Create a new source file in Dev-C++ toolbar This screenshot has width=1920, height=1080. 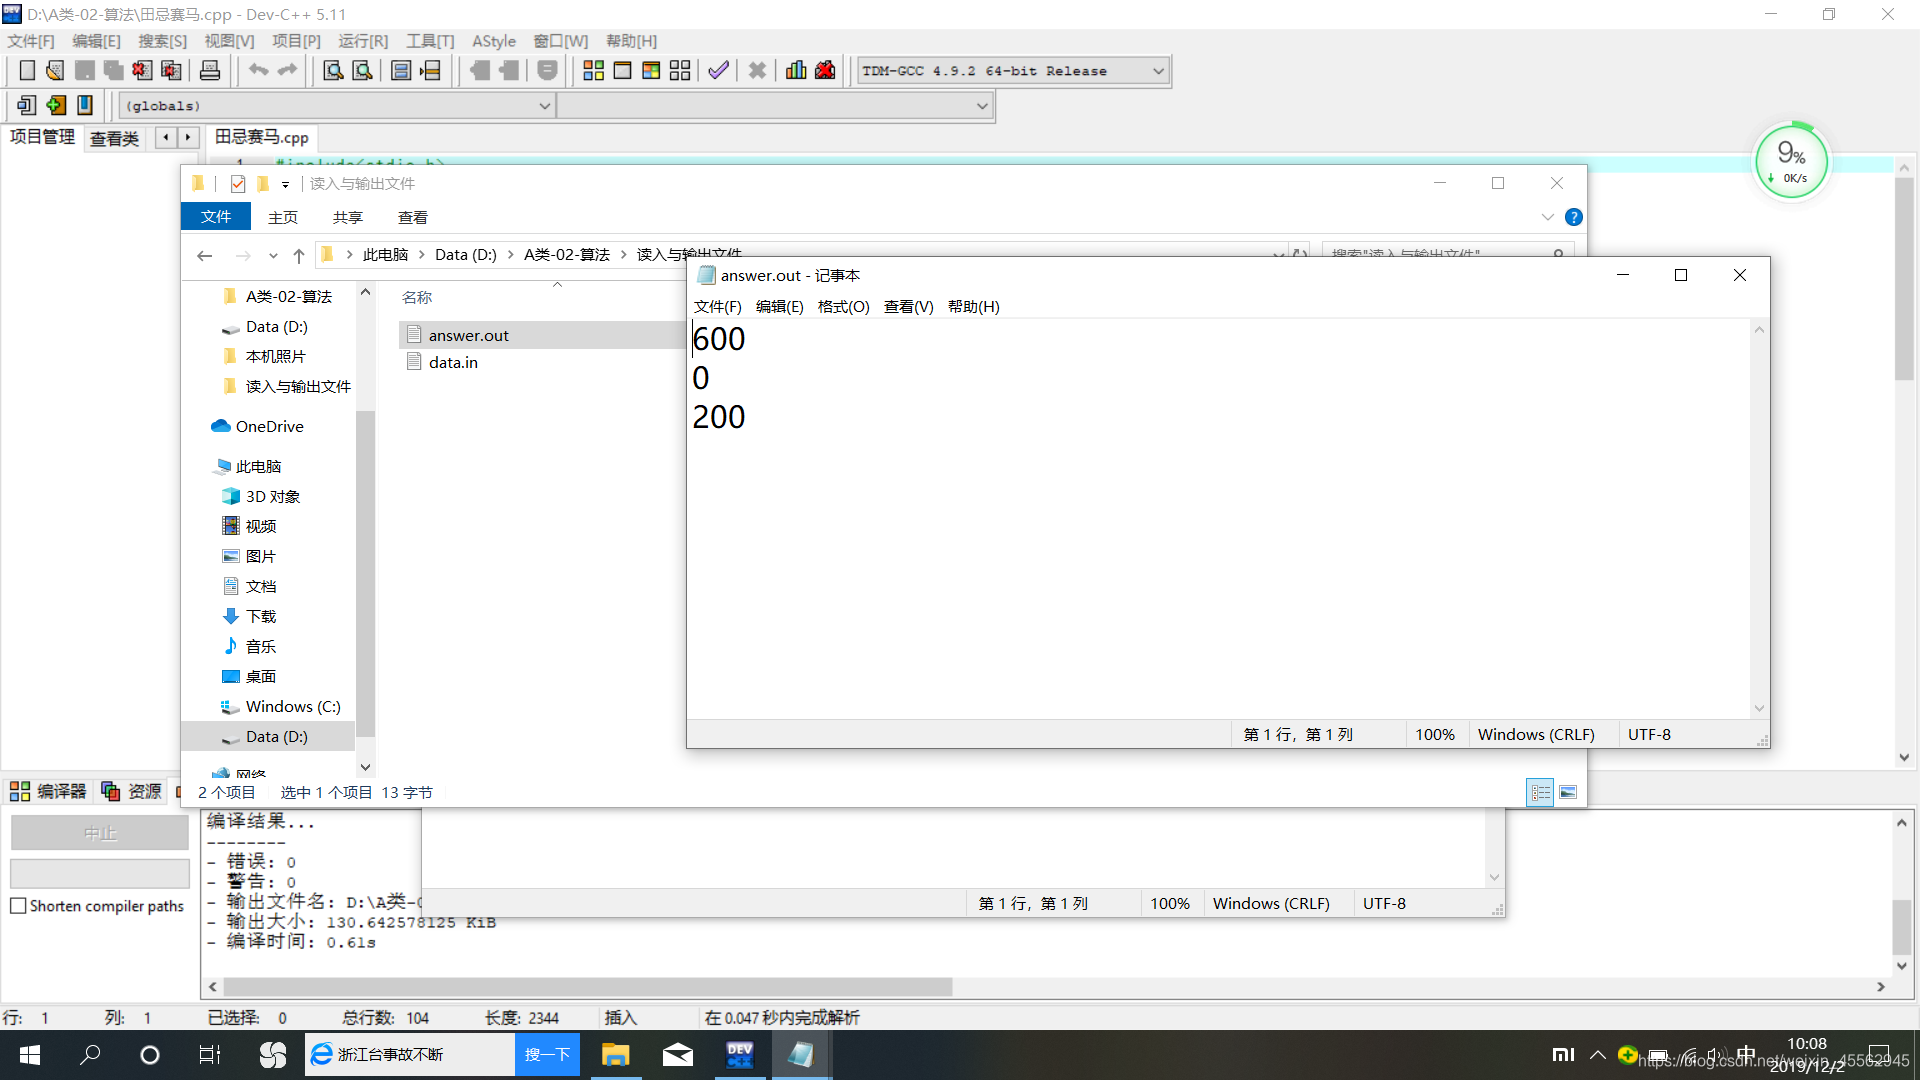tap(27, 71)
